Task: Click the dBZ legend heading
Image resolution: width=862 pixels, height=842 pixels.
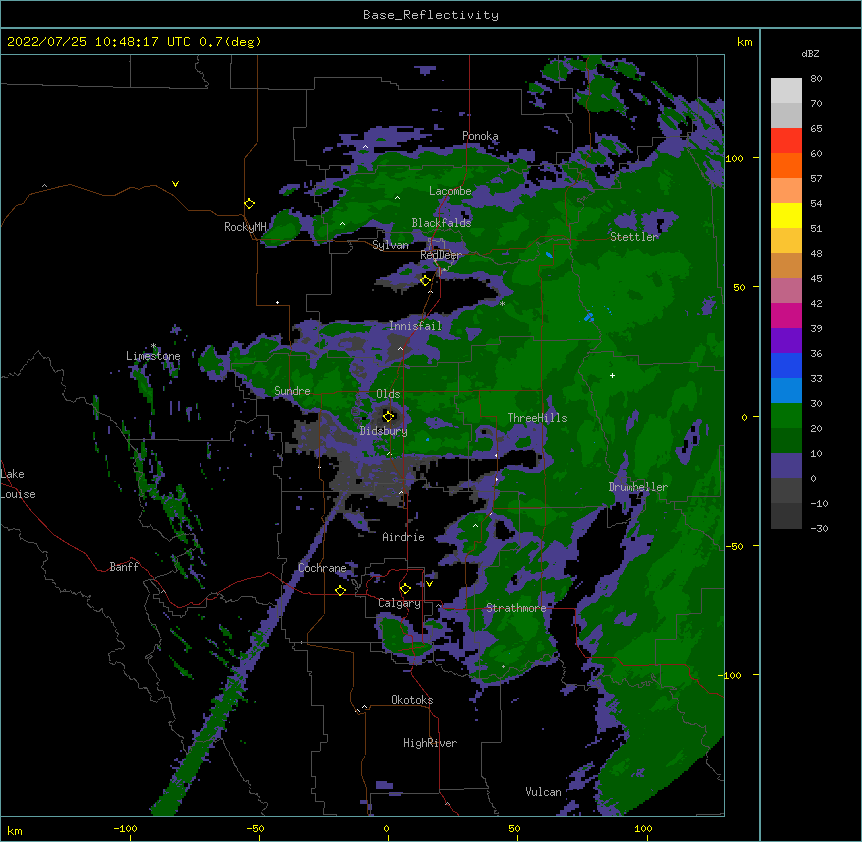Action: (810, 54)
